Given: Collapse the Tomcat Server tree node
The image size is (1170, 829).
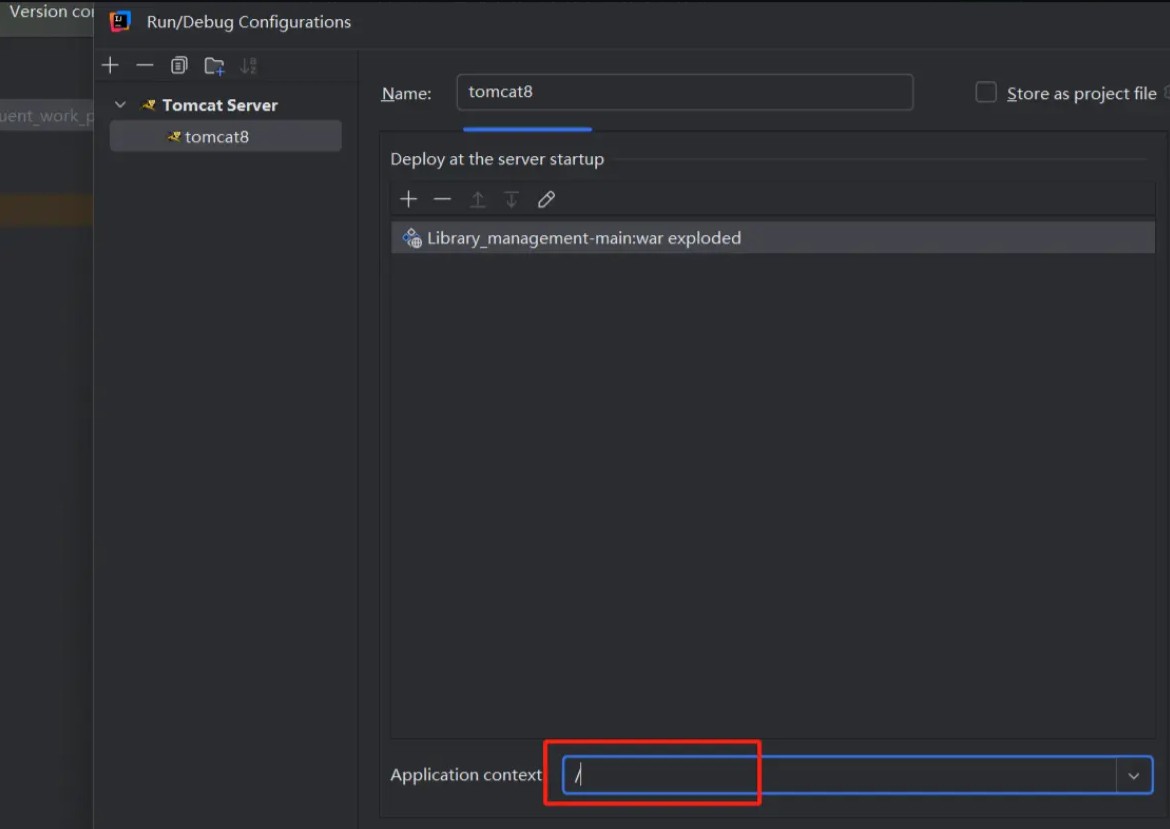Looking at the screenshot, I should pyautogui.click(x=121, y=105).
